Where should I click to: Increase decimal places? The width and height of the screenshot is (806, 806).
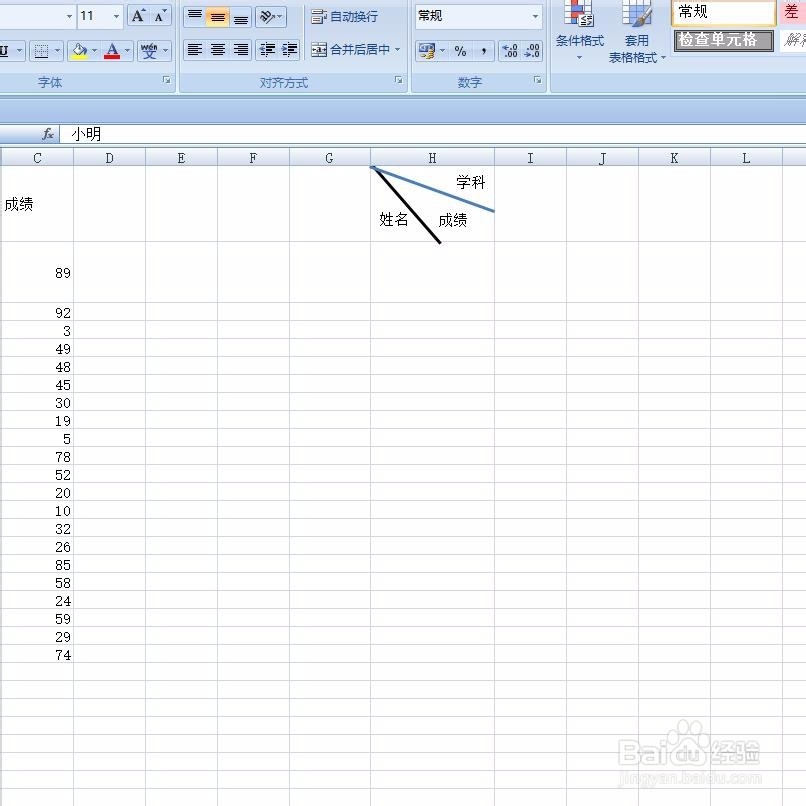click(x=510, y=50)
